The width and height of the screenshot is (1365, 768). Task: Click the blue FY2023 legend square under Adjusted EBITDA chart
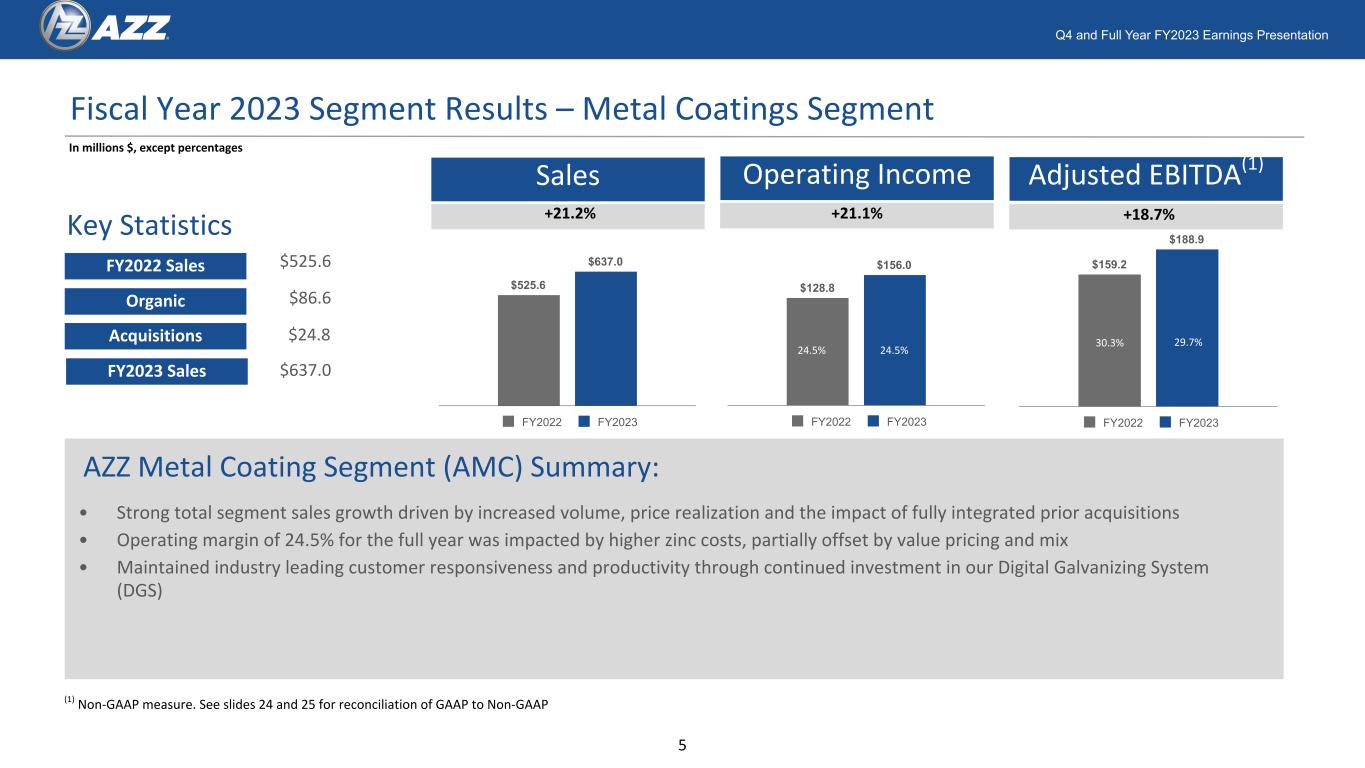click(x=1165, y=422)
